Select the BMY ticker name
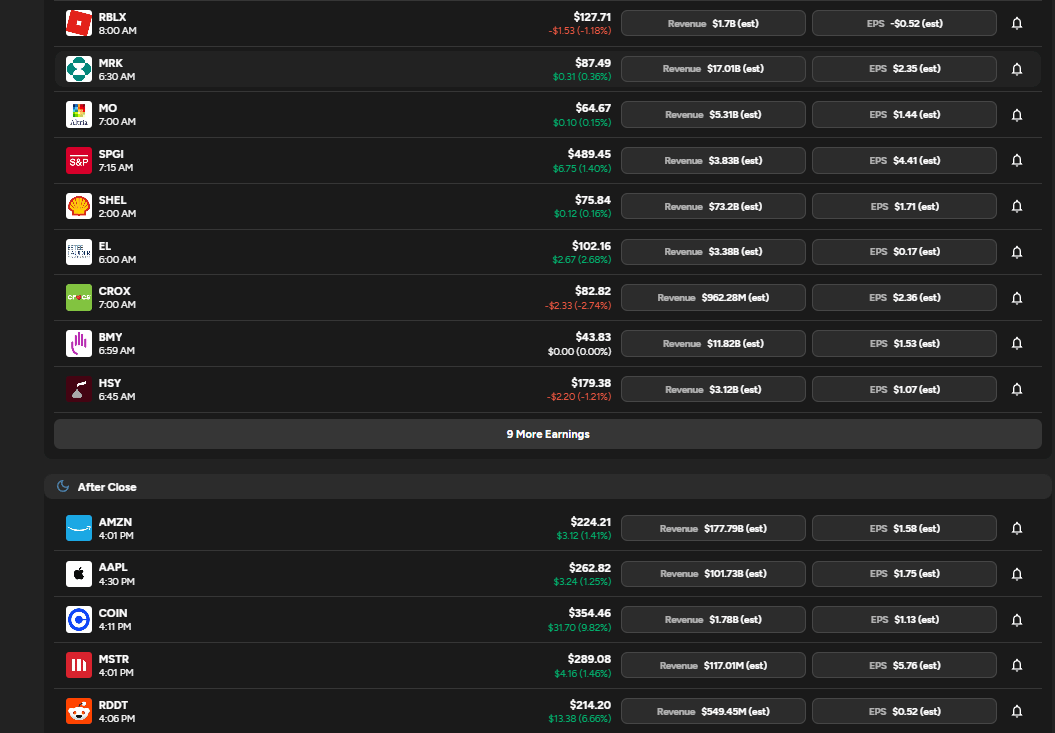 [110, 337]
